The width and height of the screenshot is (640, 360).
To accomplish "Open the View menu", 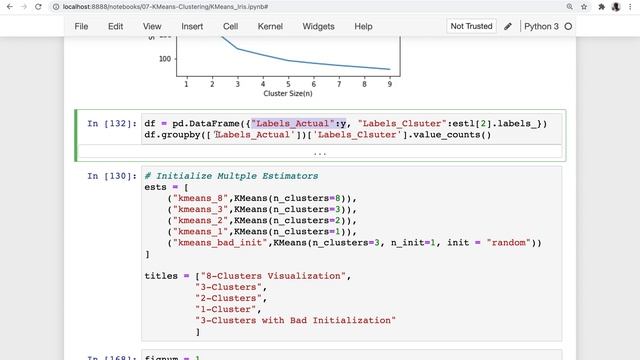I will point(152,27).
